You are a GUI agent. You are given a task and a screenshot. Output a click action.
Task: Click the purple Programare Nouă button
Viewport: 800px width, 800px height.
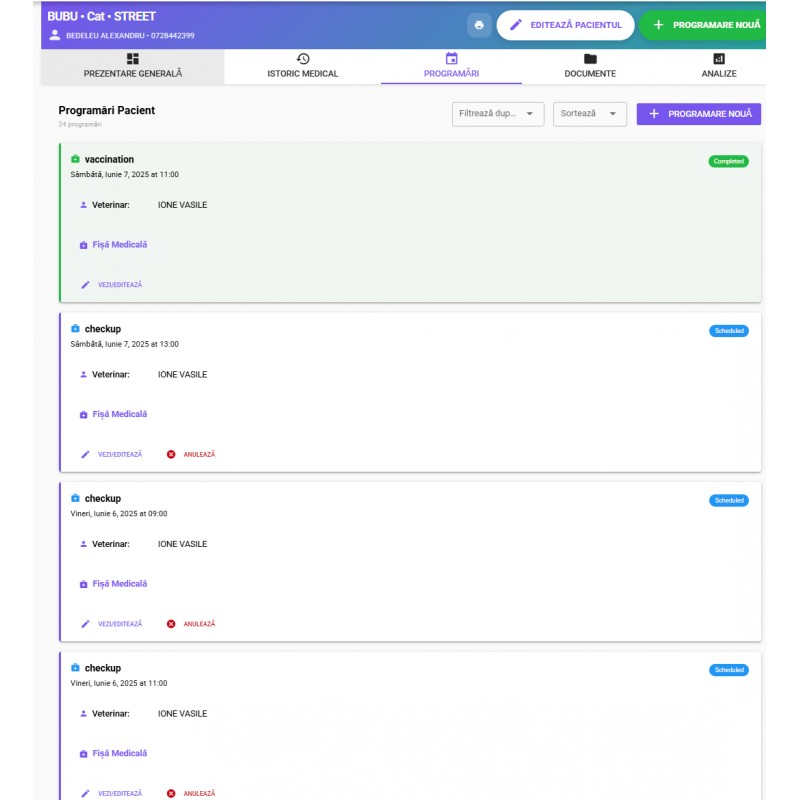coord(698,114)
